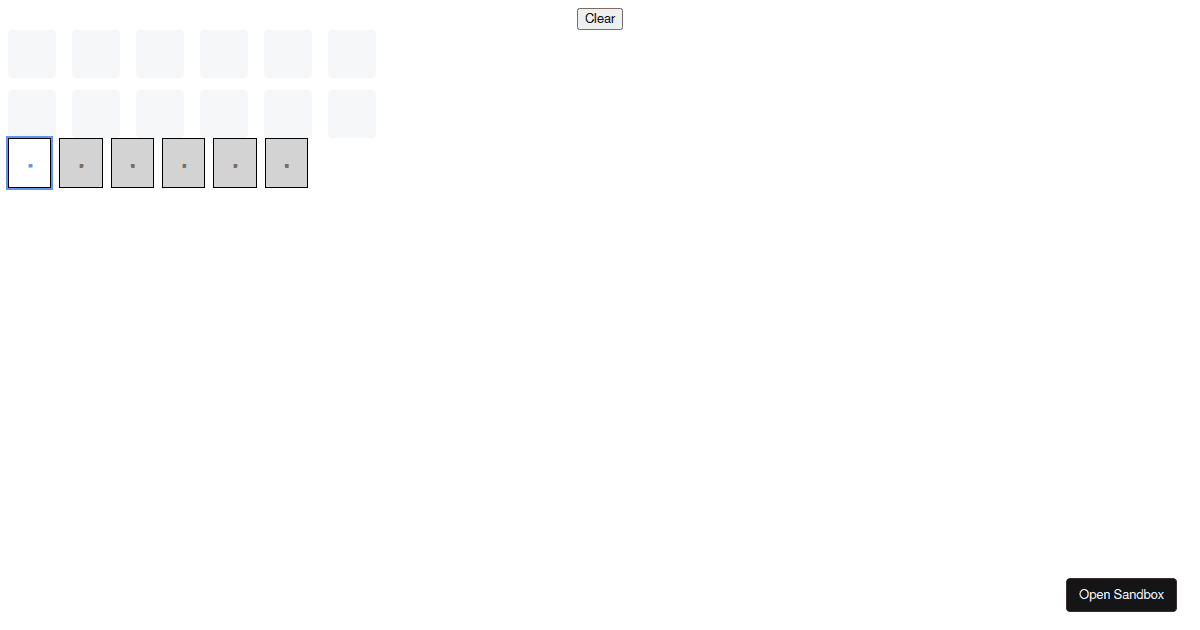
Task: Select the third gray input box
Action: 132,163
